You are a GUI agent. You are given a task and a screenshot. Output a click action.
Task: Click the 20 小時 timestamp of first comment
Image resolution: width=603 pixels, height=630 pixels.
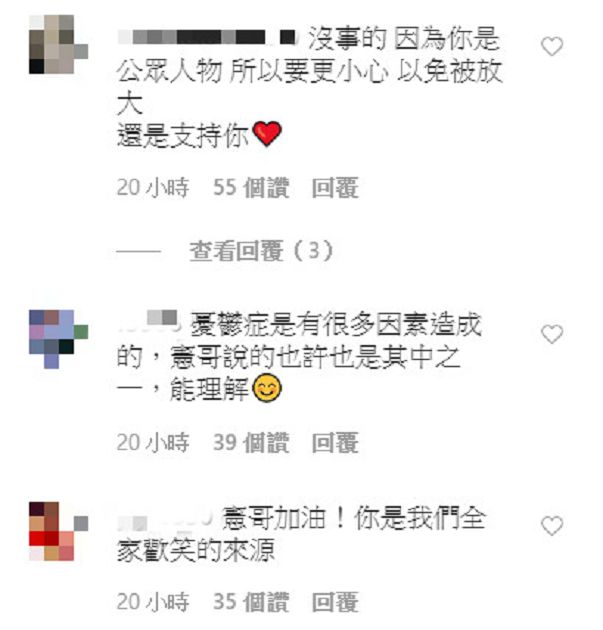153,188
